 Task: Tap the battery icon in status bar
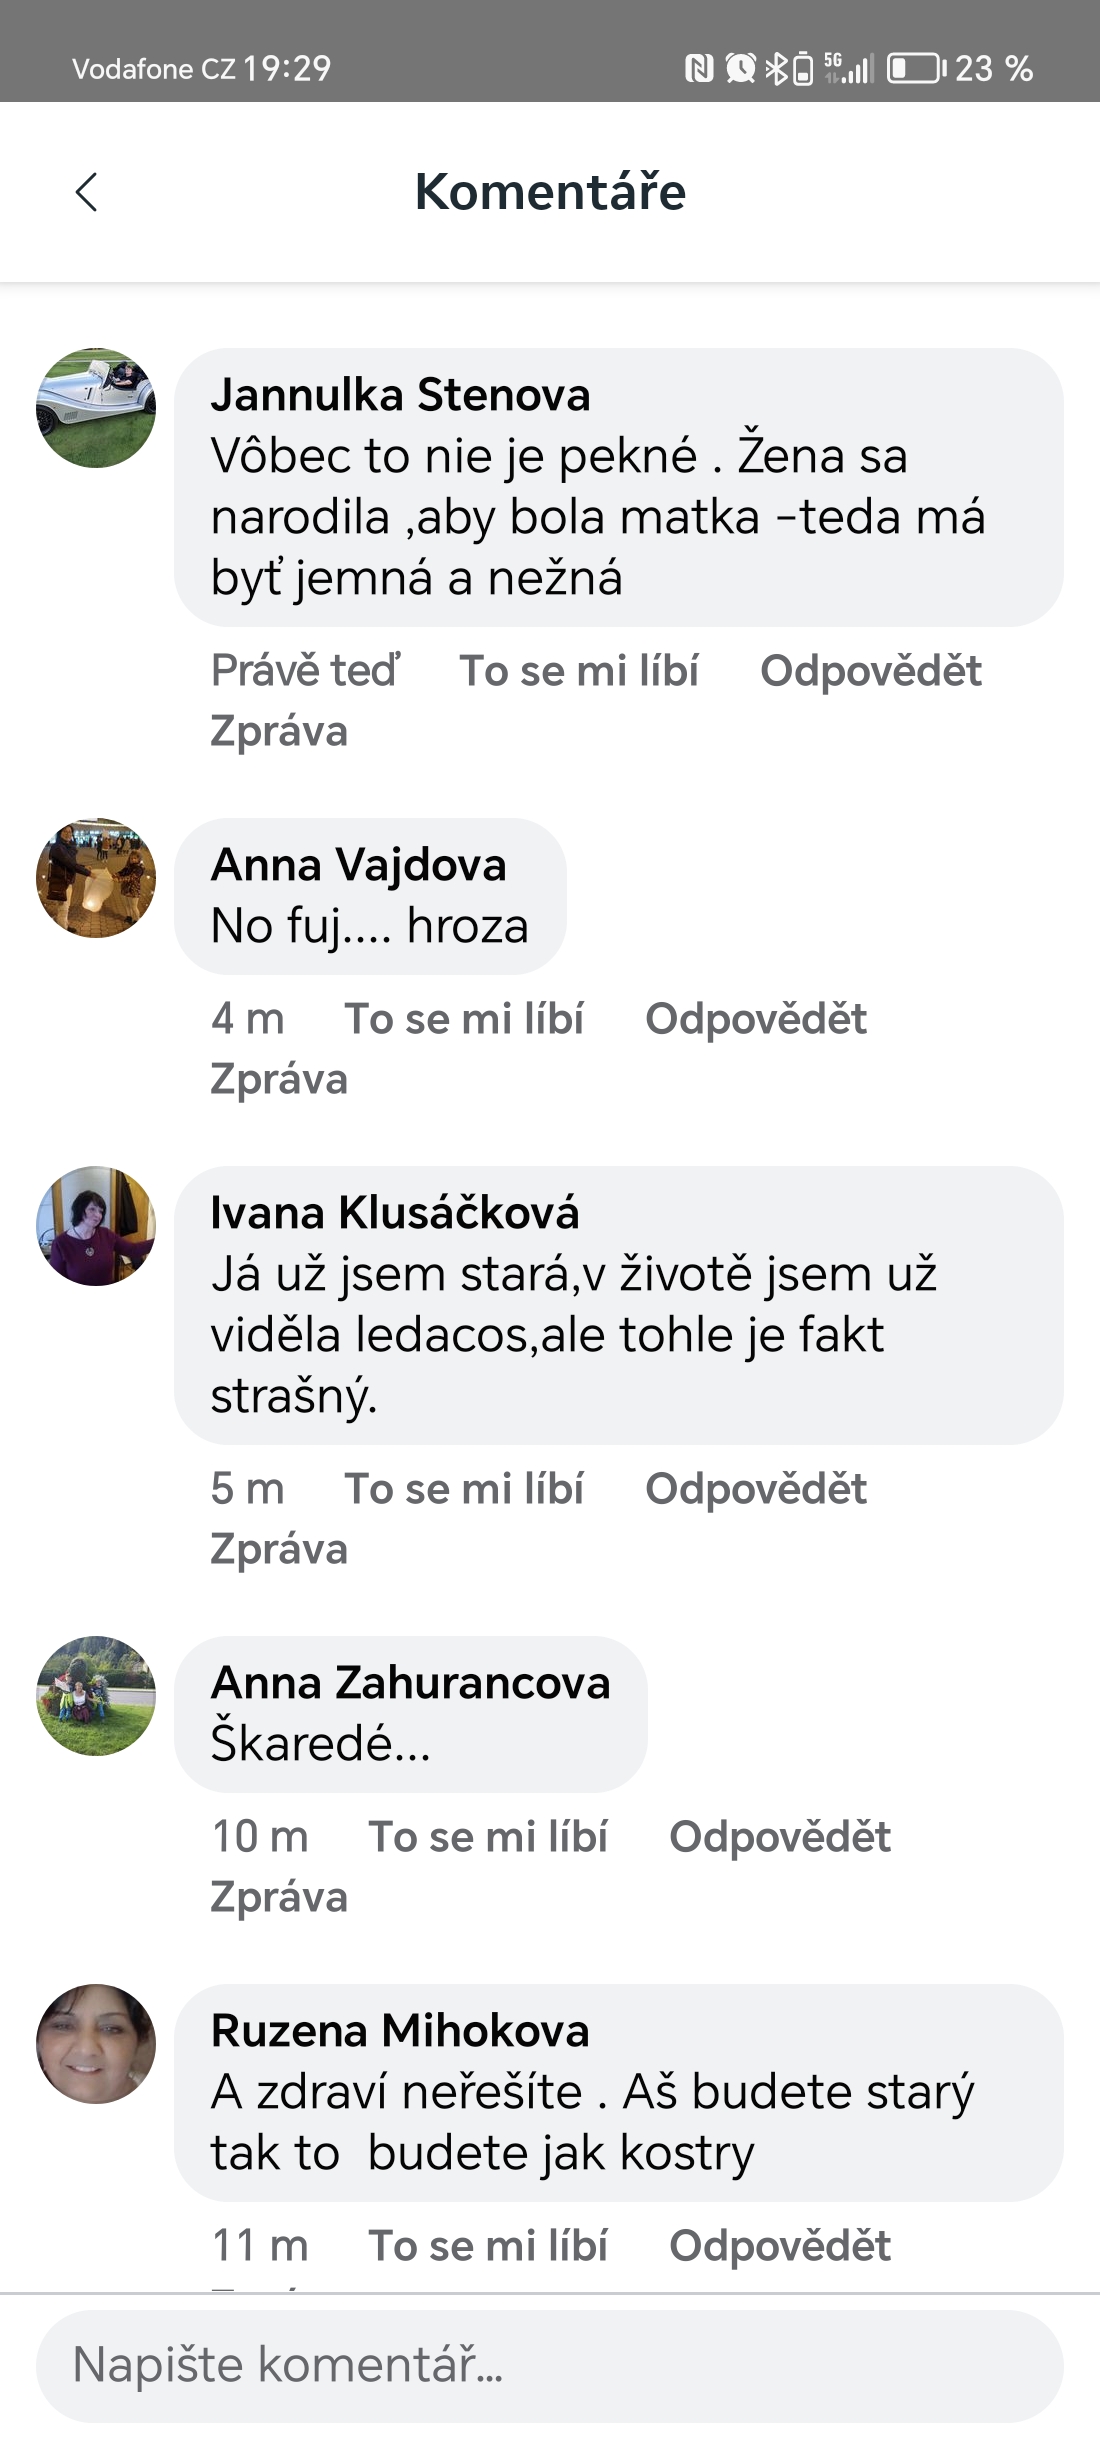(915, 68)
